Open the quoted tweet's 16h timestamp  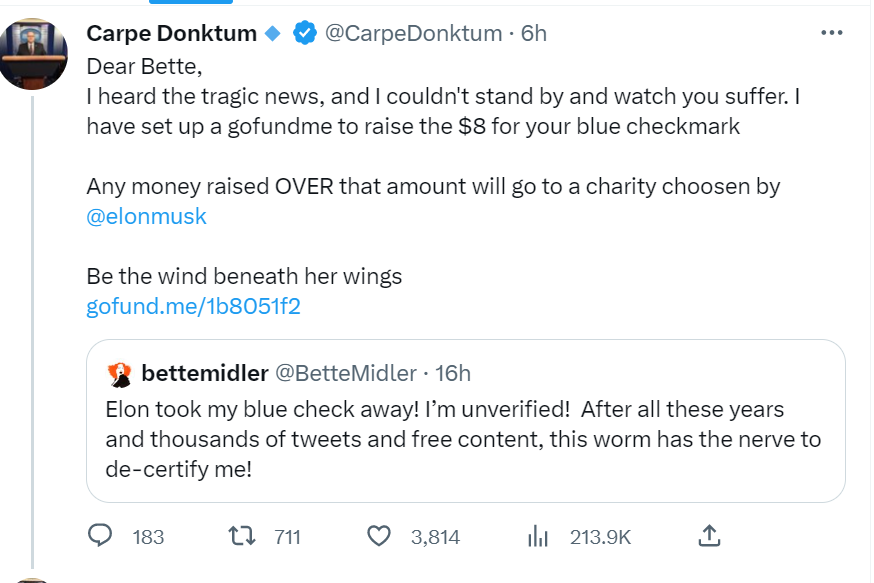(x=453, y=373)
